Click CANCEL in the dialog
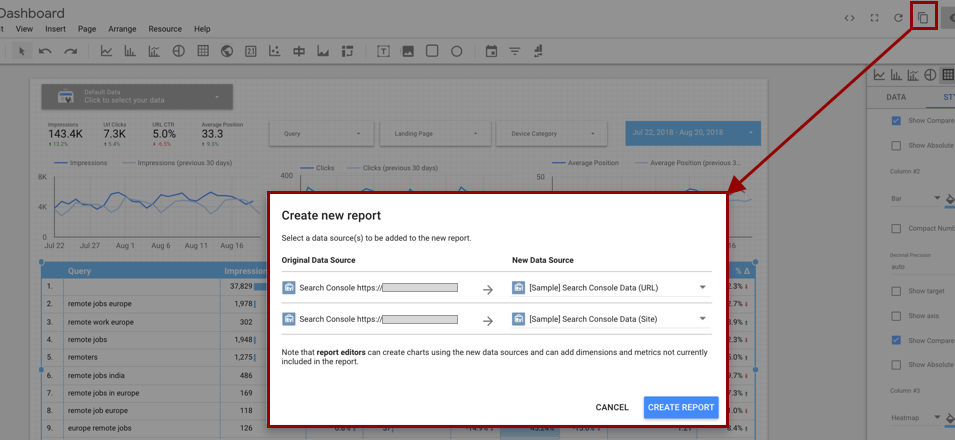The width and height of the screenshot is (955, 440). pyautogui.click(x=612, y=407)
